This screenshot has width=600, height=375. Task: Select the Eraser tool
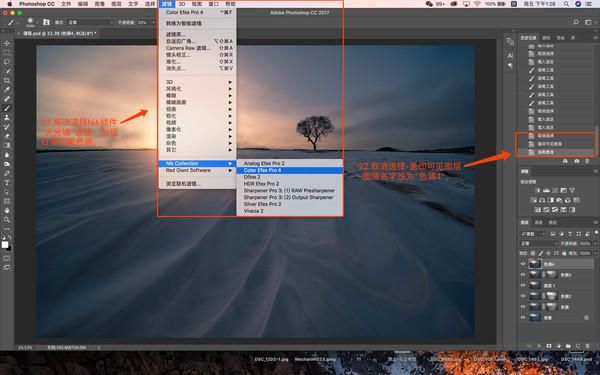(x=7, y=136)
